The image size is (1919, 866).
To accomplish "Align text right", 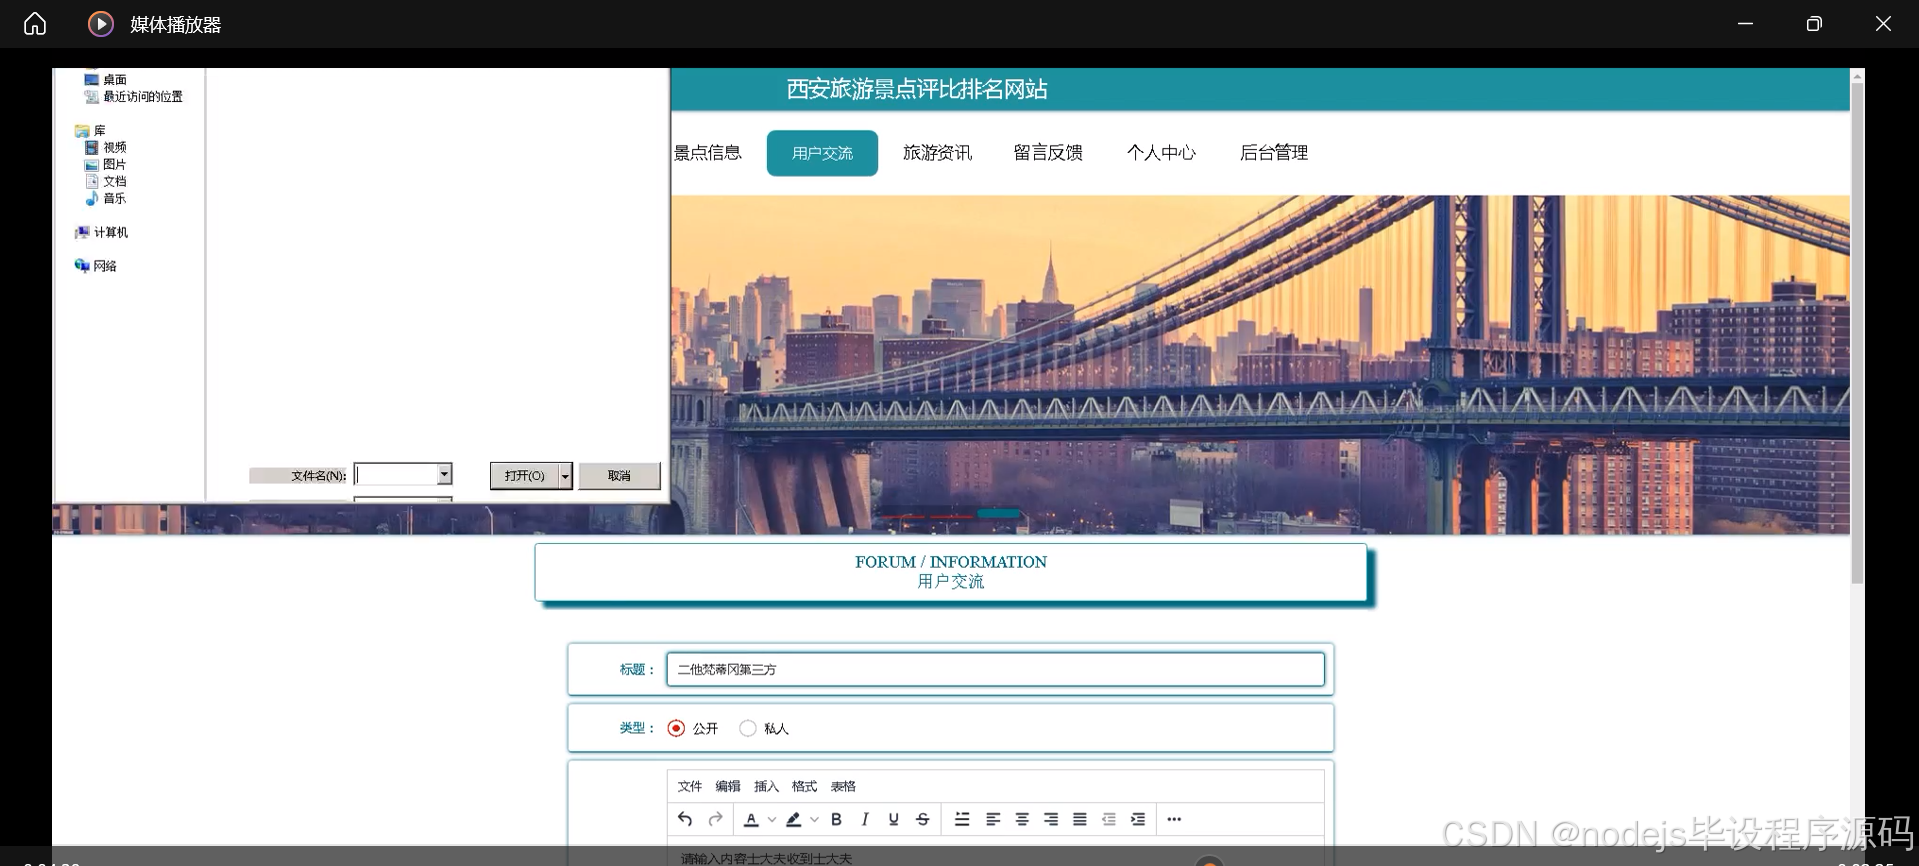I will pos(1051,819).
